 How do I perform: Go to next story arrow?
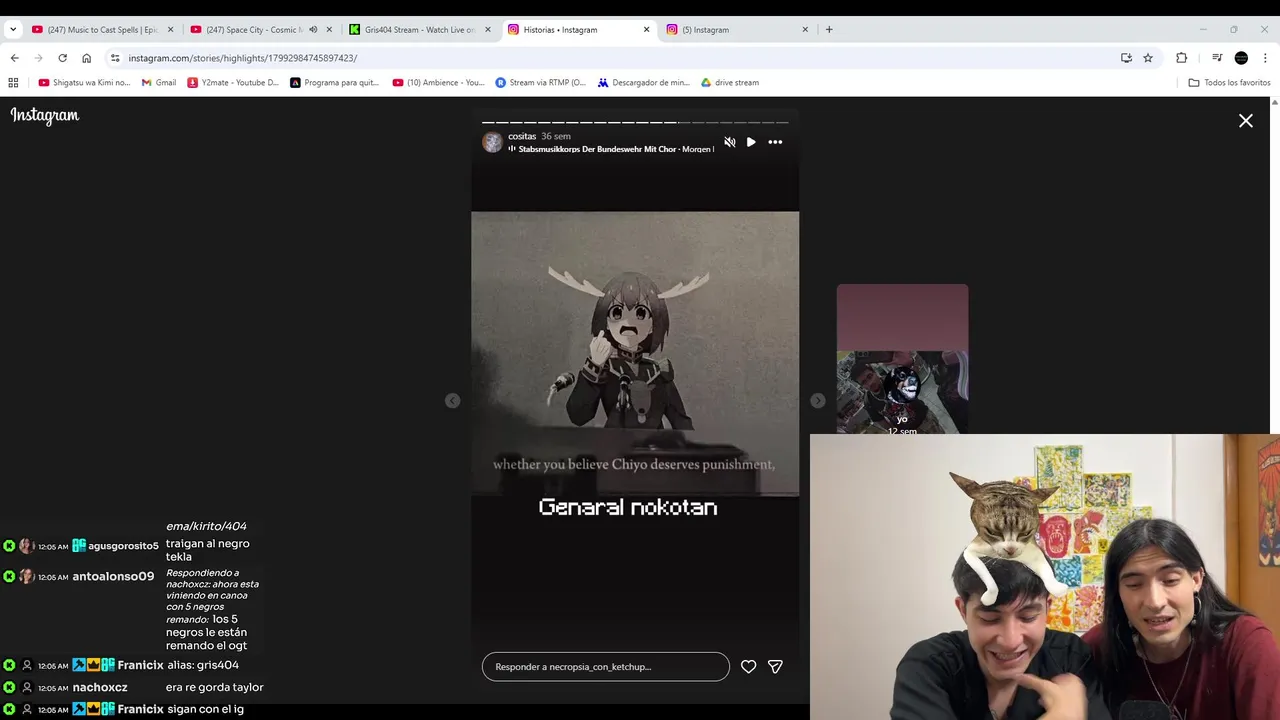pyautogui.click(x=817, y=400)
